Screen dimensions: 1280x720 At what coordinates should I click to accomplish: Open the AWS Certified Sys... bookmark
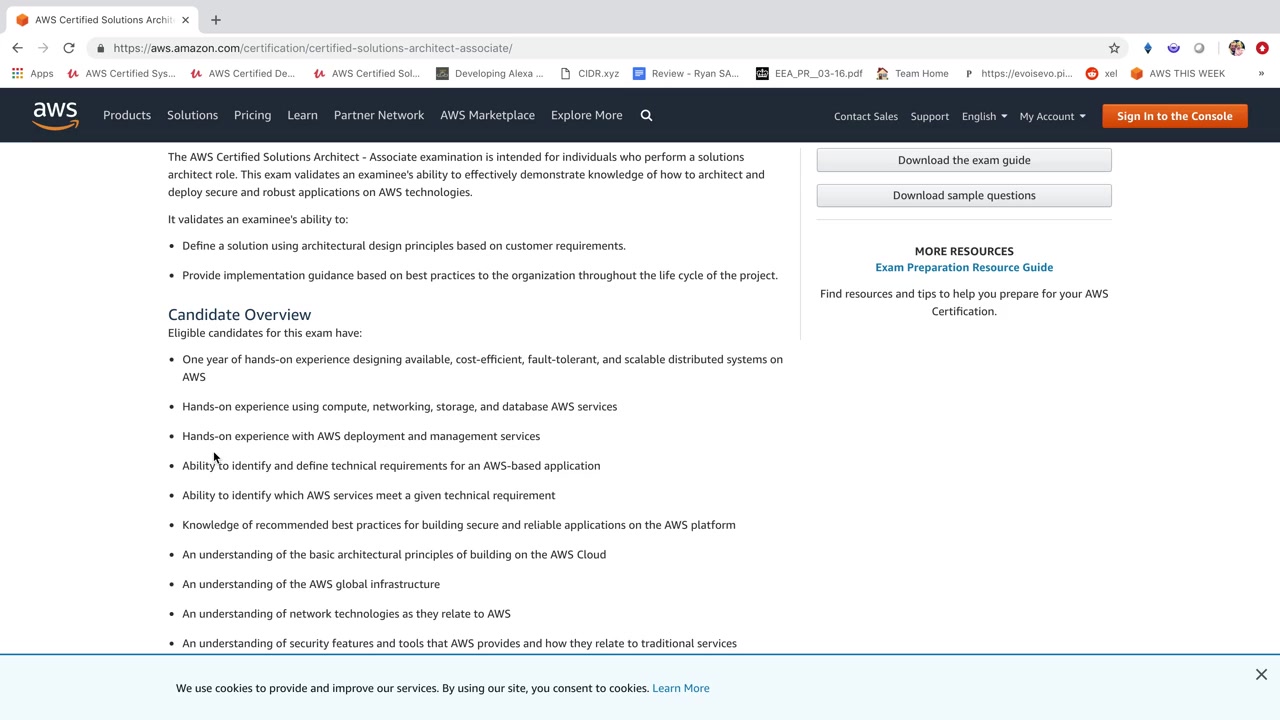tap(121, 73)
